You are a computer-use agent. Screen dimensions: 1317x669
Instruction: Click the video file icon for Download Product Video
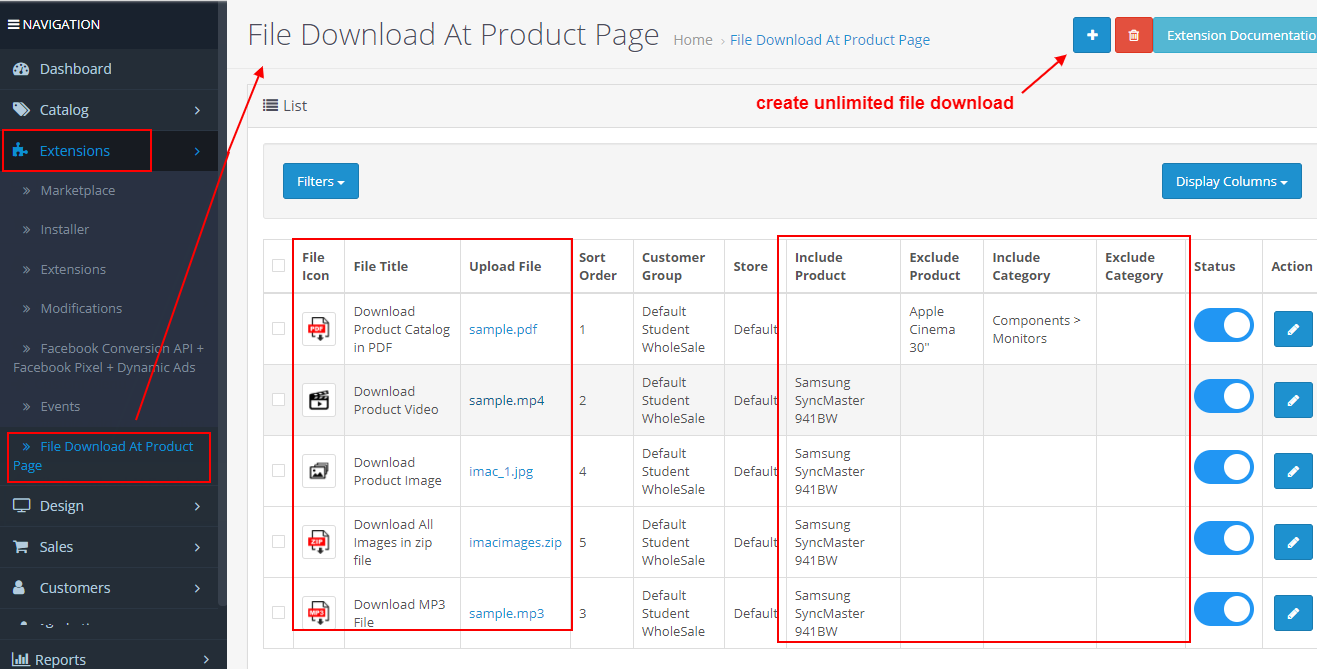(319, 398)
